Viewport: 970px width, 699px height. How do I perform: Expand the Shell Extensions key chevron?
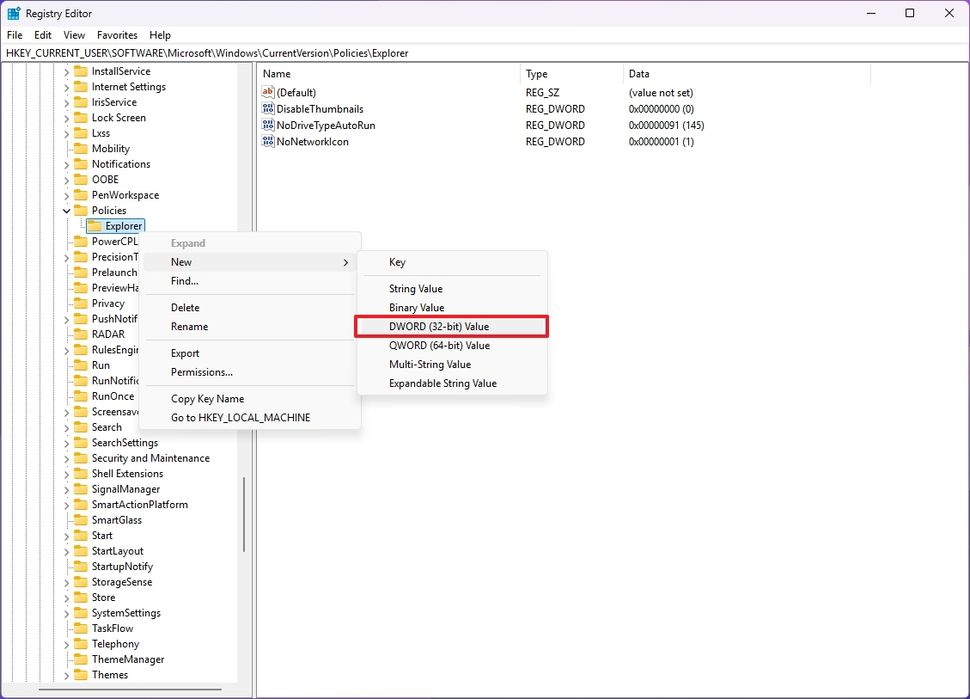click(x=66, y=473)
